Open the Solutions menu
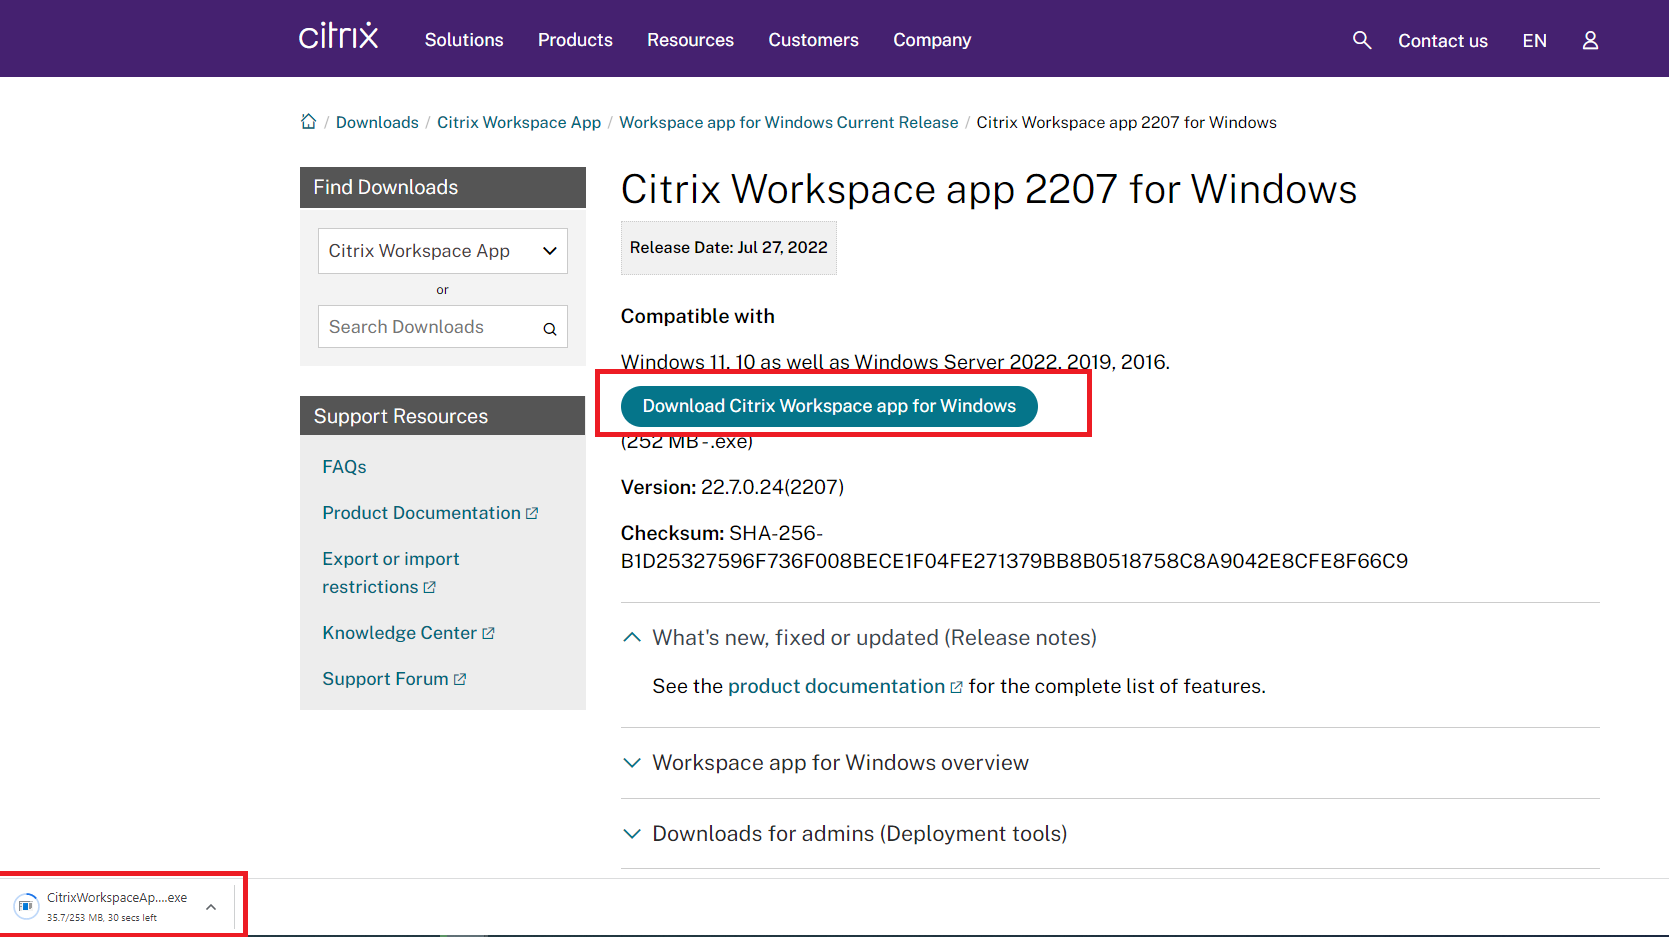1669x937 pixels. coord(464,40)
